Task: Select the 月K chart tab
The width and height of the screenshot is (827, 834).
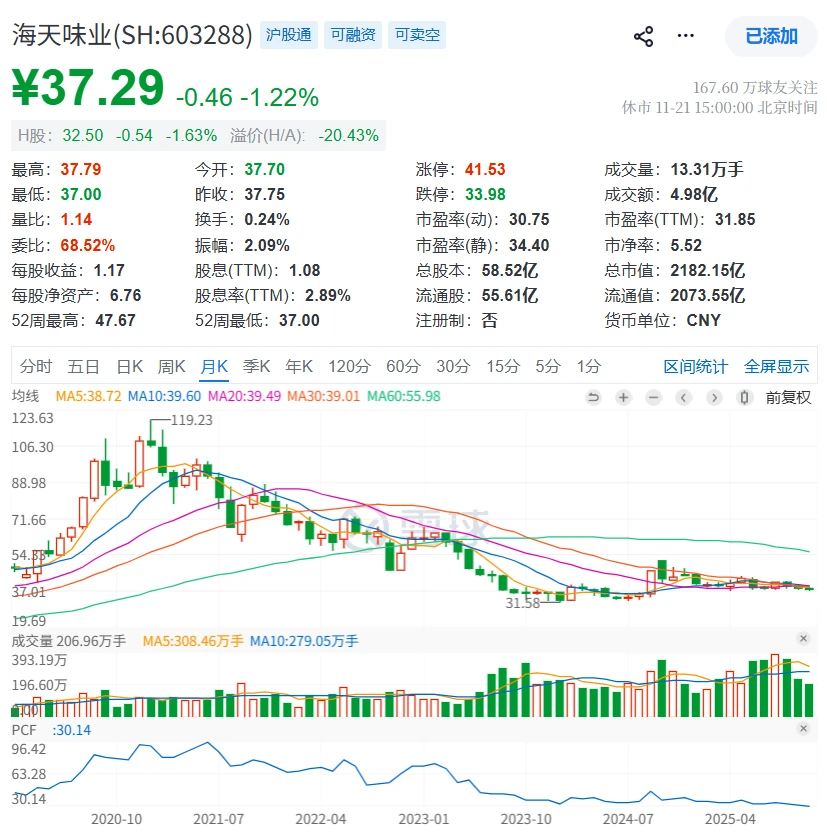Action: [x=214, y=366]
